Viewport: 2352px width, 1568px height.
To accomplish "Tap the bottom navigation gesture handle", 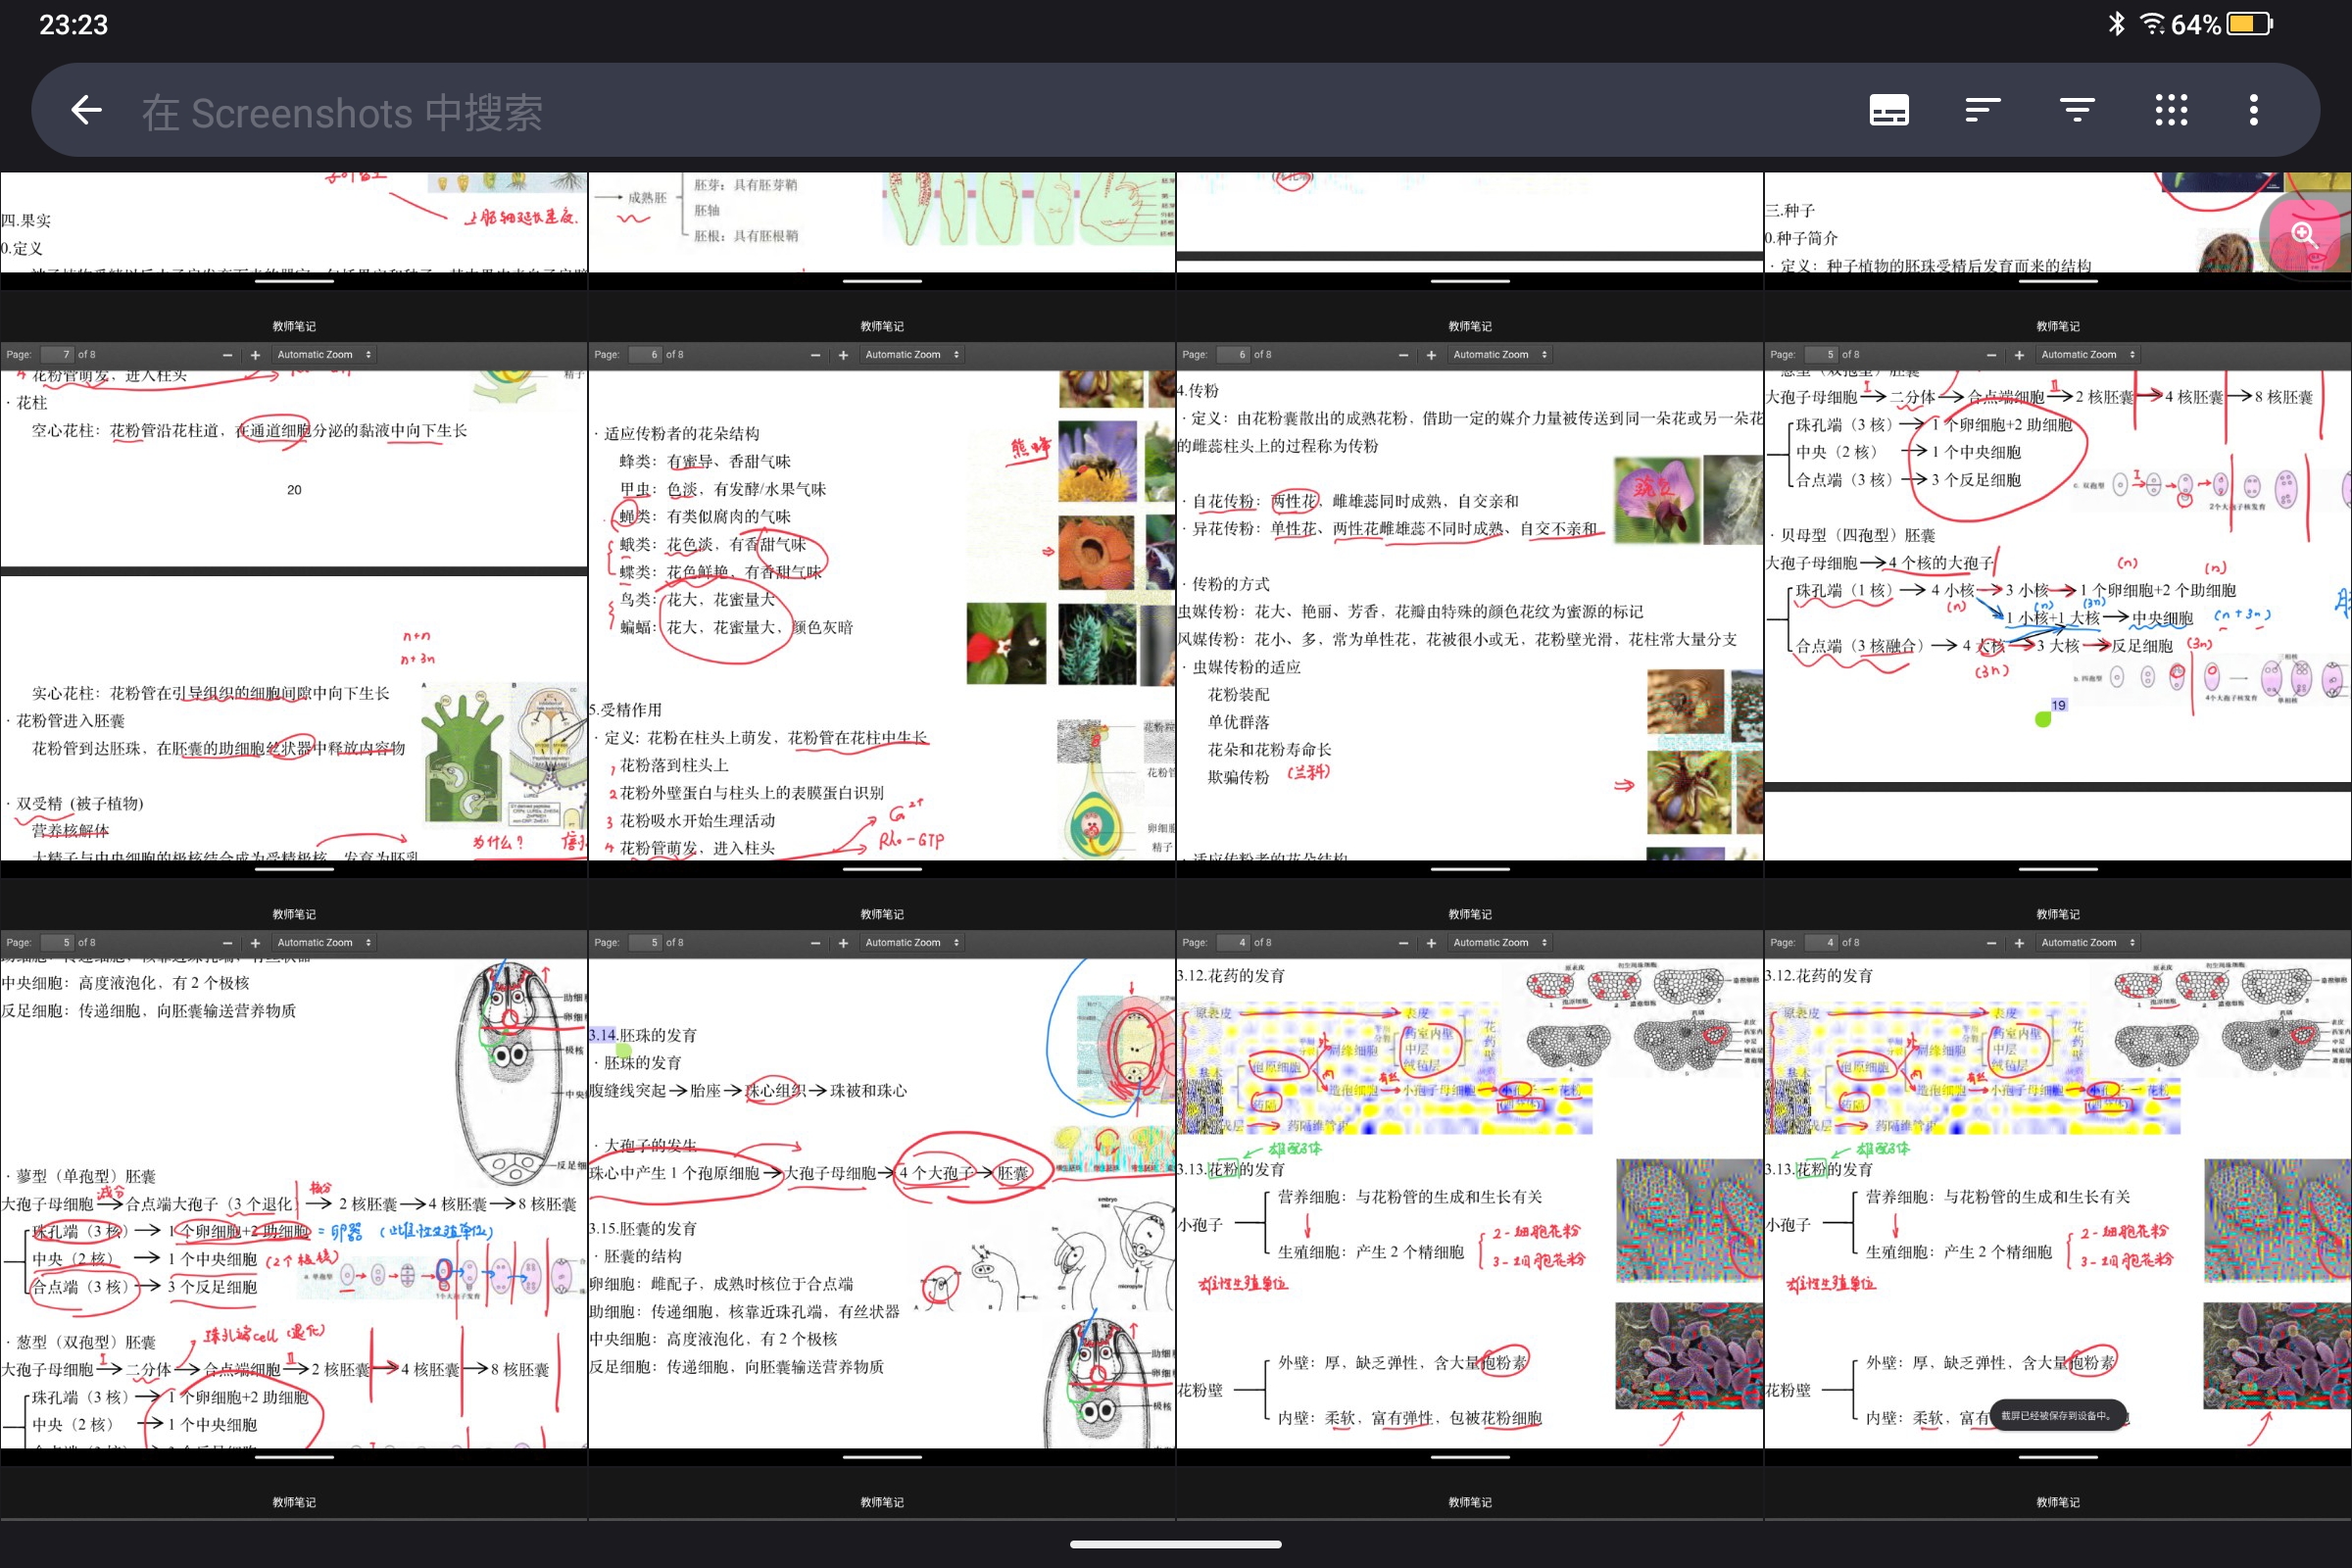I will 1176,1544.
